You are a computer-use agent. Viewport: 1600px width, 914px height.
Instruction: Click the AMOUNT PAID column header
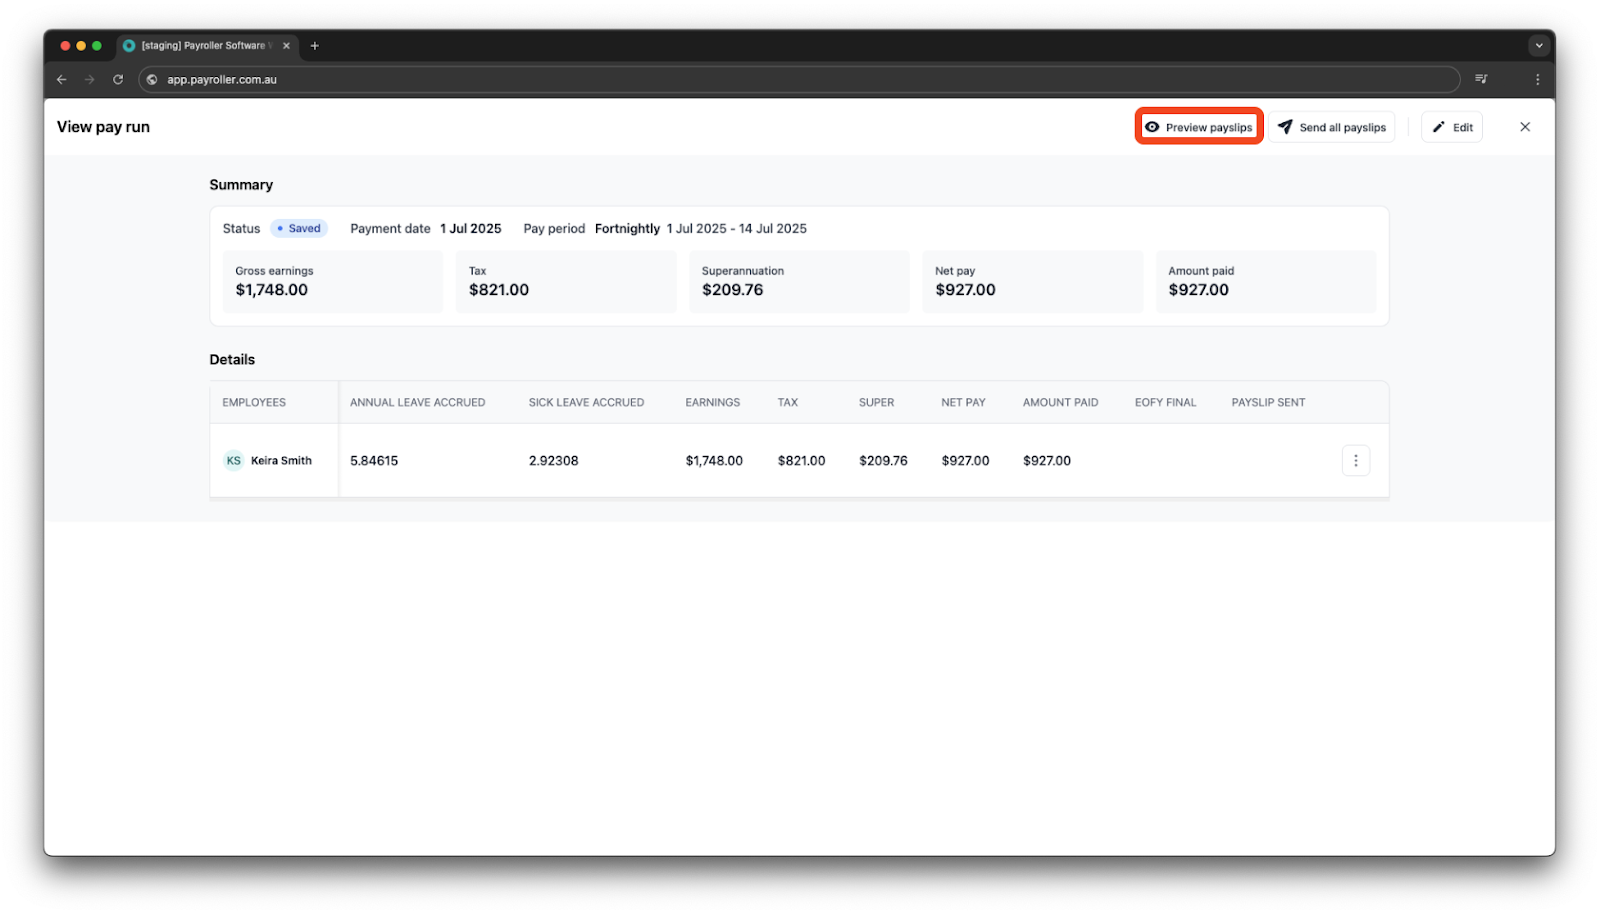[x=1060, y=403]
